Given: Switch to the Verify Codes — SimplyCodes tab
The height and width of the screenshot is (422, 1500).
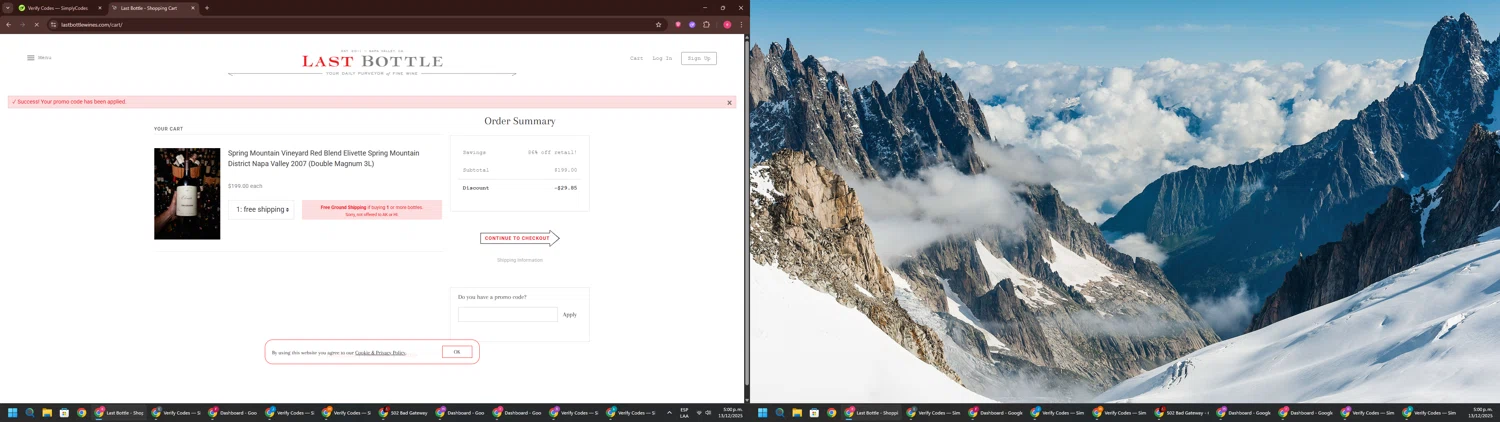Looking at the screenshot, I should 60,8.
